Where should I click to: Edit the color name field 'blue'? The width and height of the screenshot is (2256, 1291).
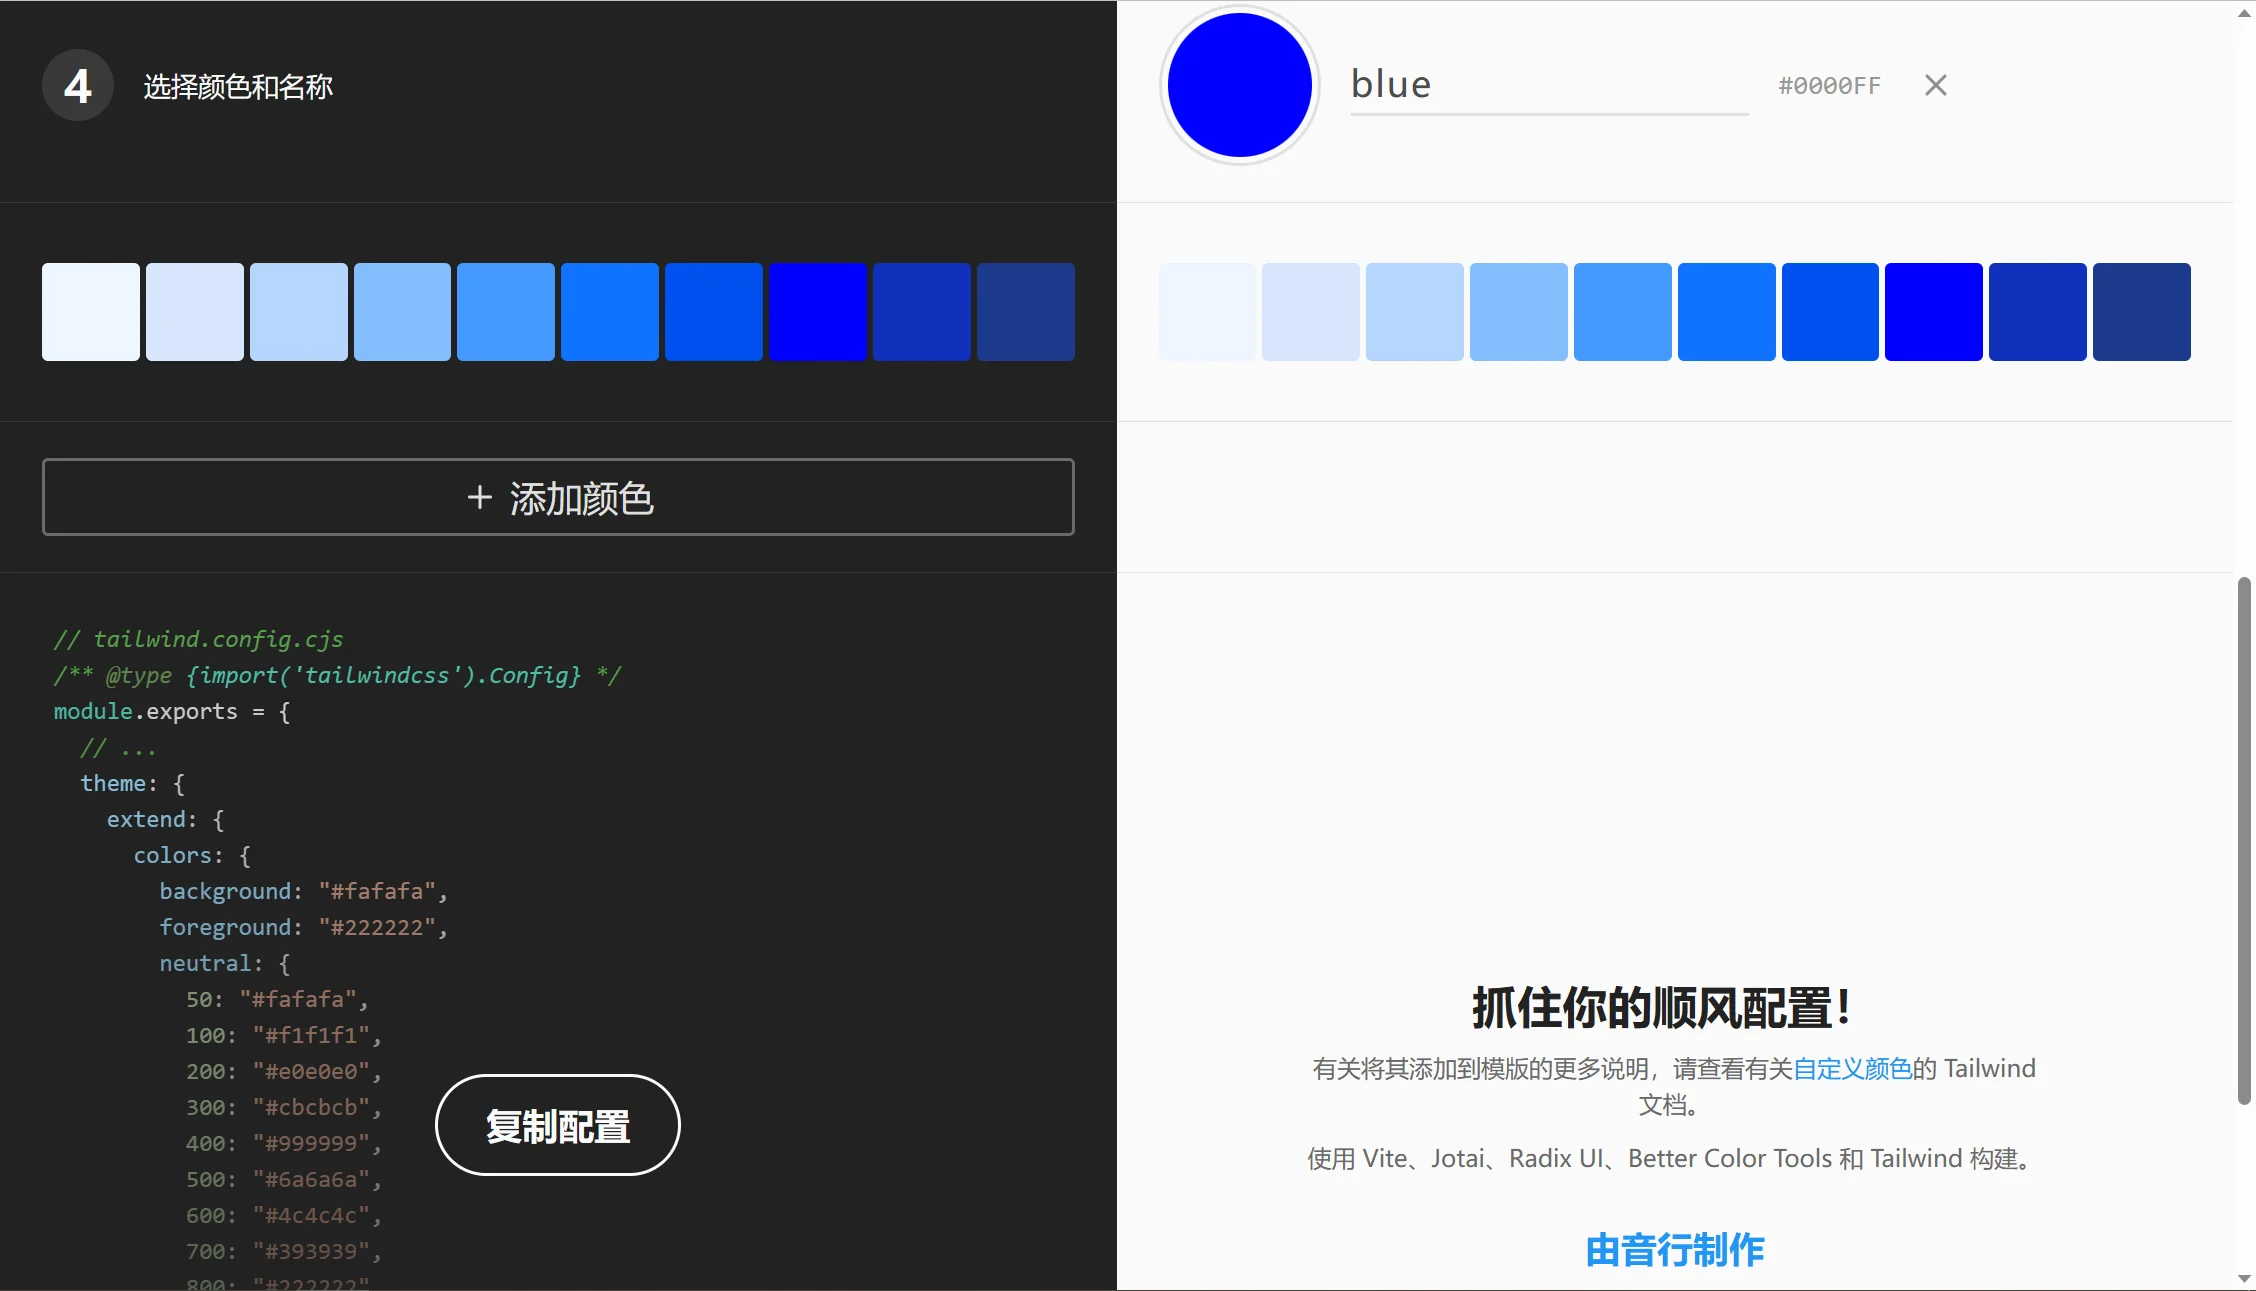[1549, 85]
